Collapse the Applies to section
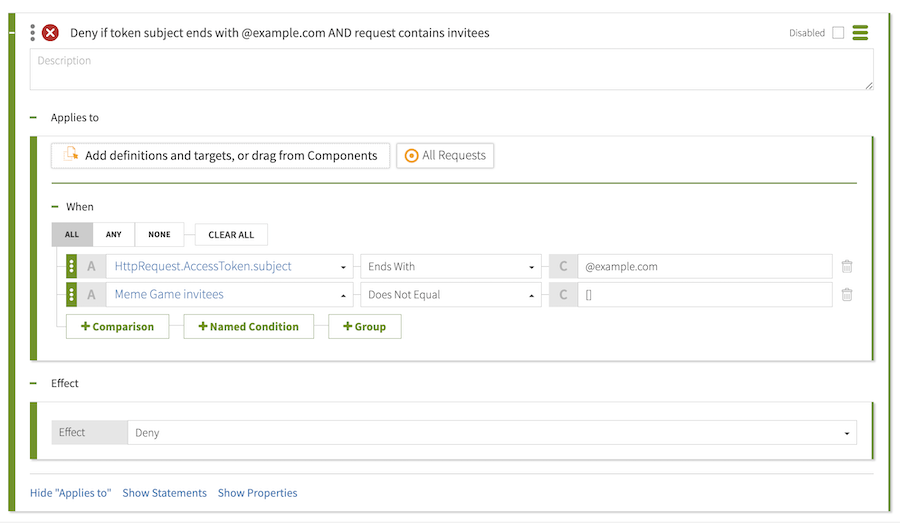900x523 pixels. (x=34, y=118)
